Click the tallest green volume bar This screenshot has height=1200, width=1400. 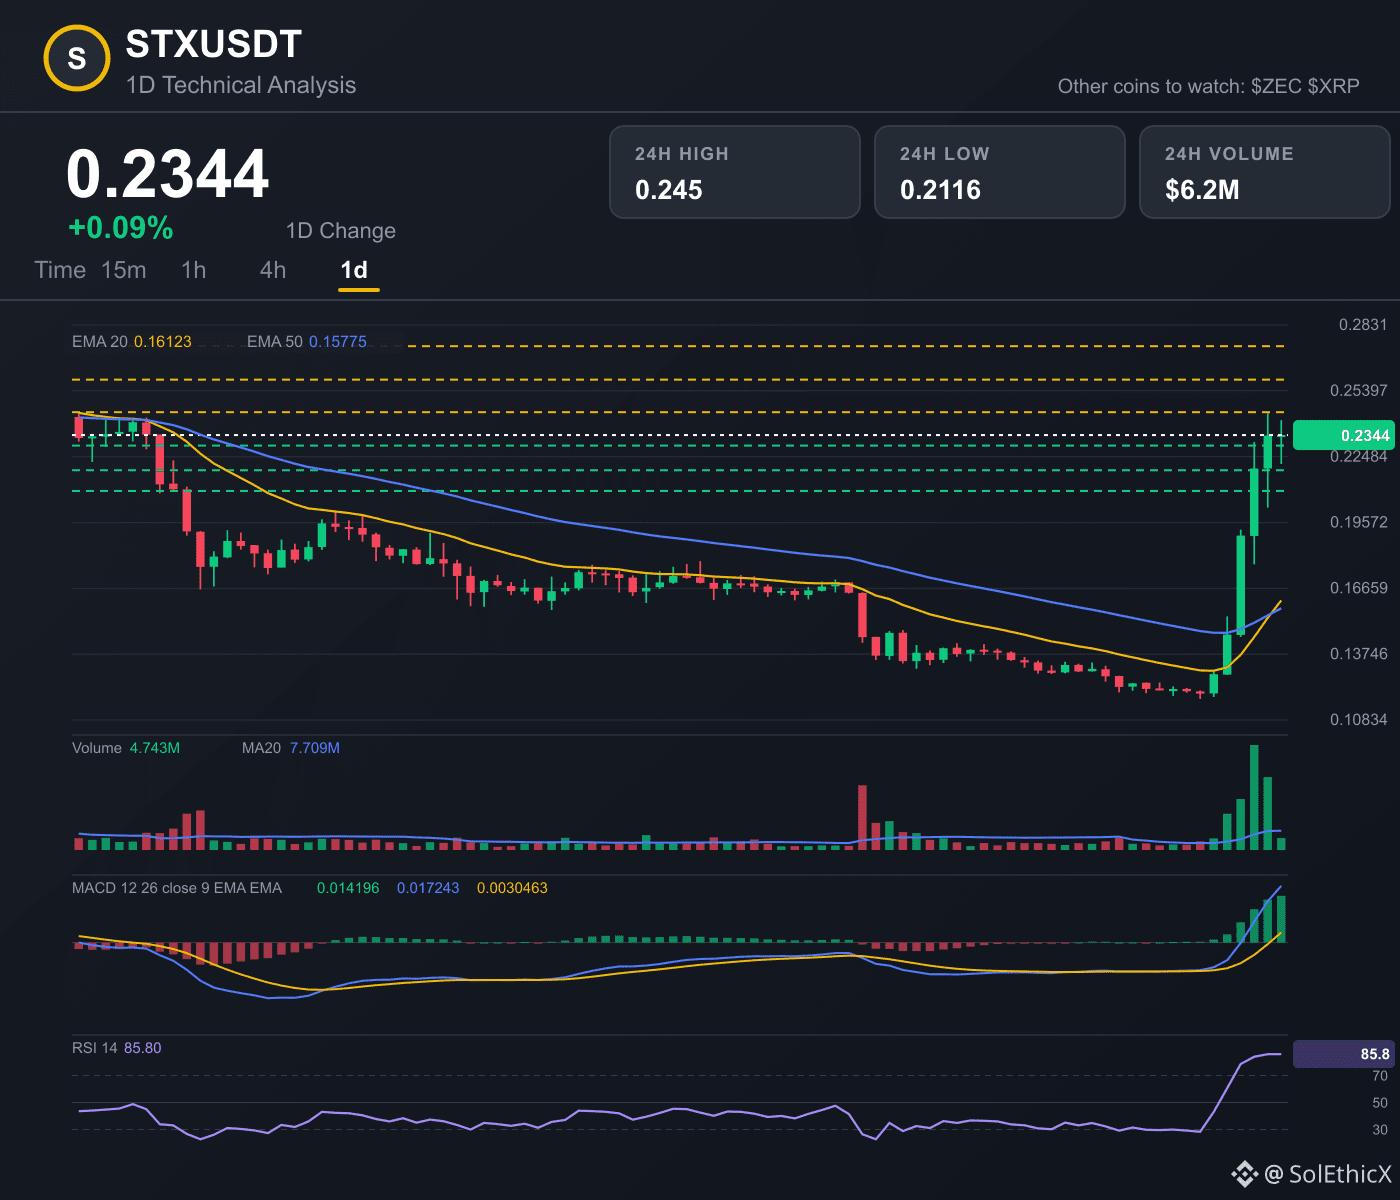click(x=1254, y=797)
